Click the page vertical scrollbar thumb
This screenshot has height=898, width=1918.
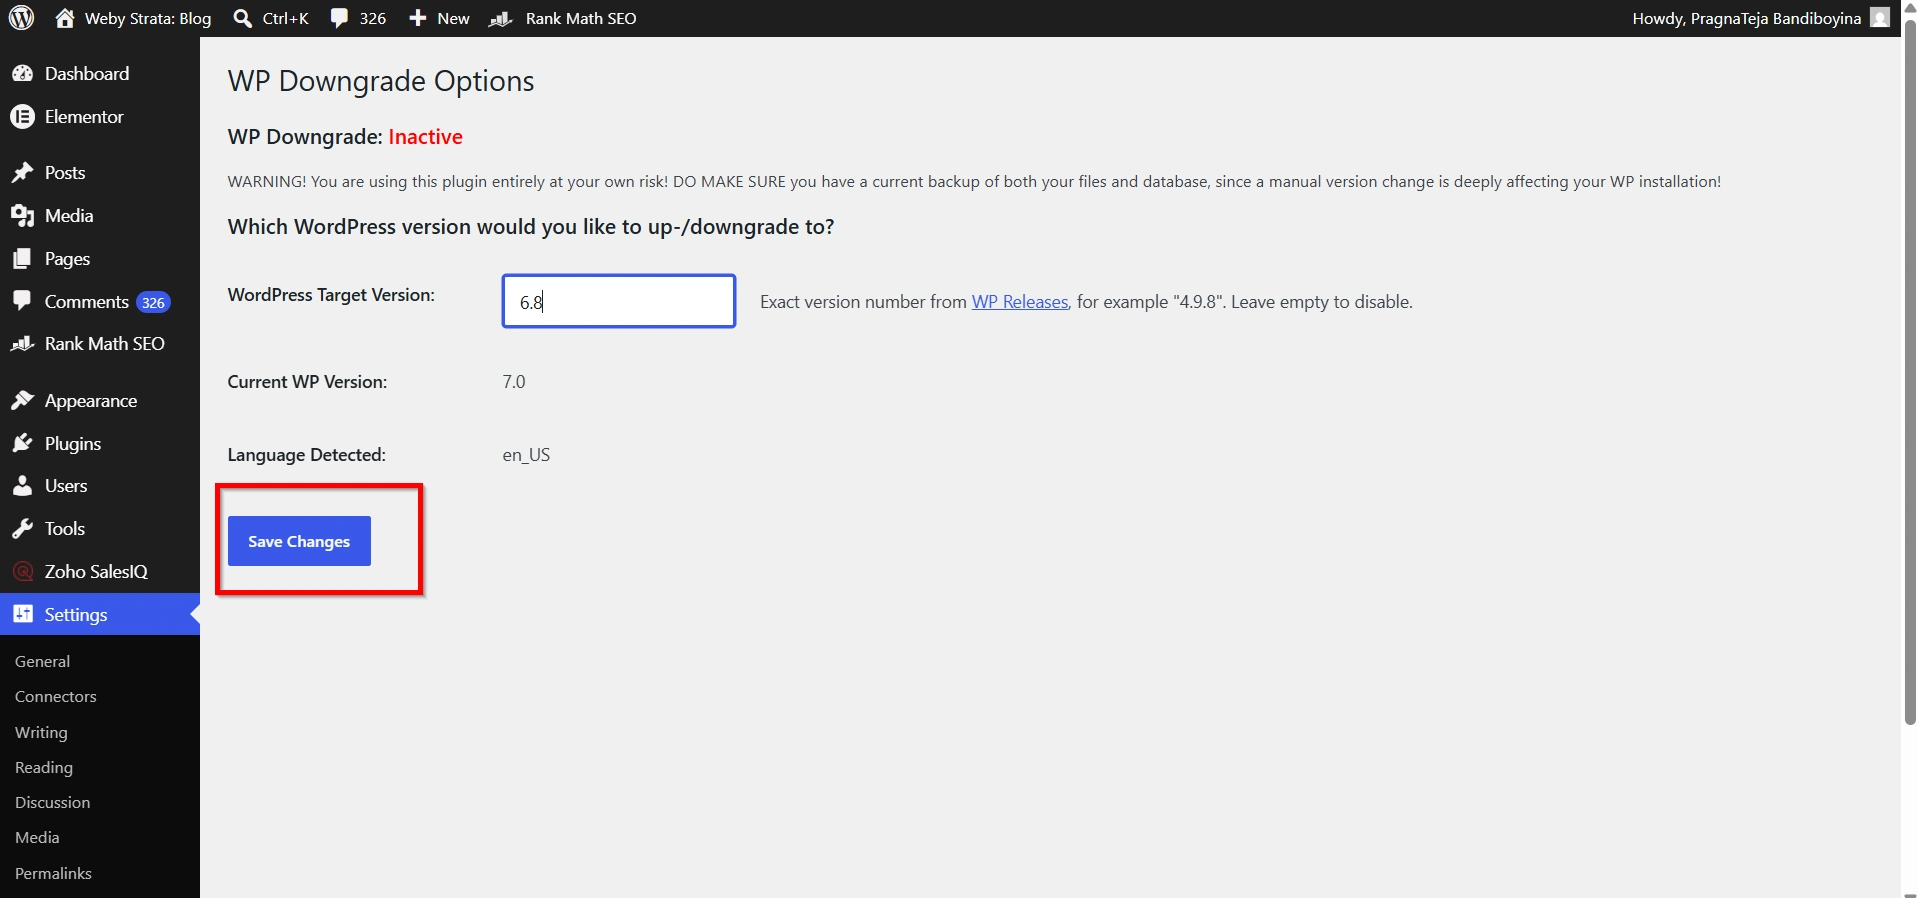1910,370
